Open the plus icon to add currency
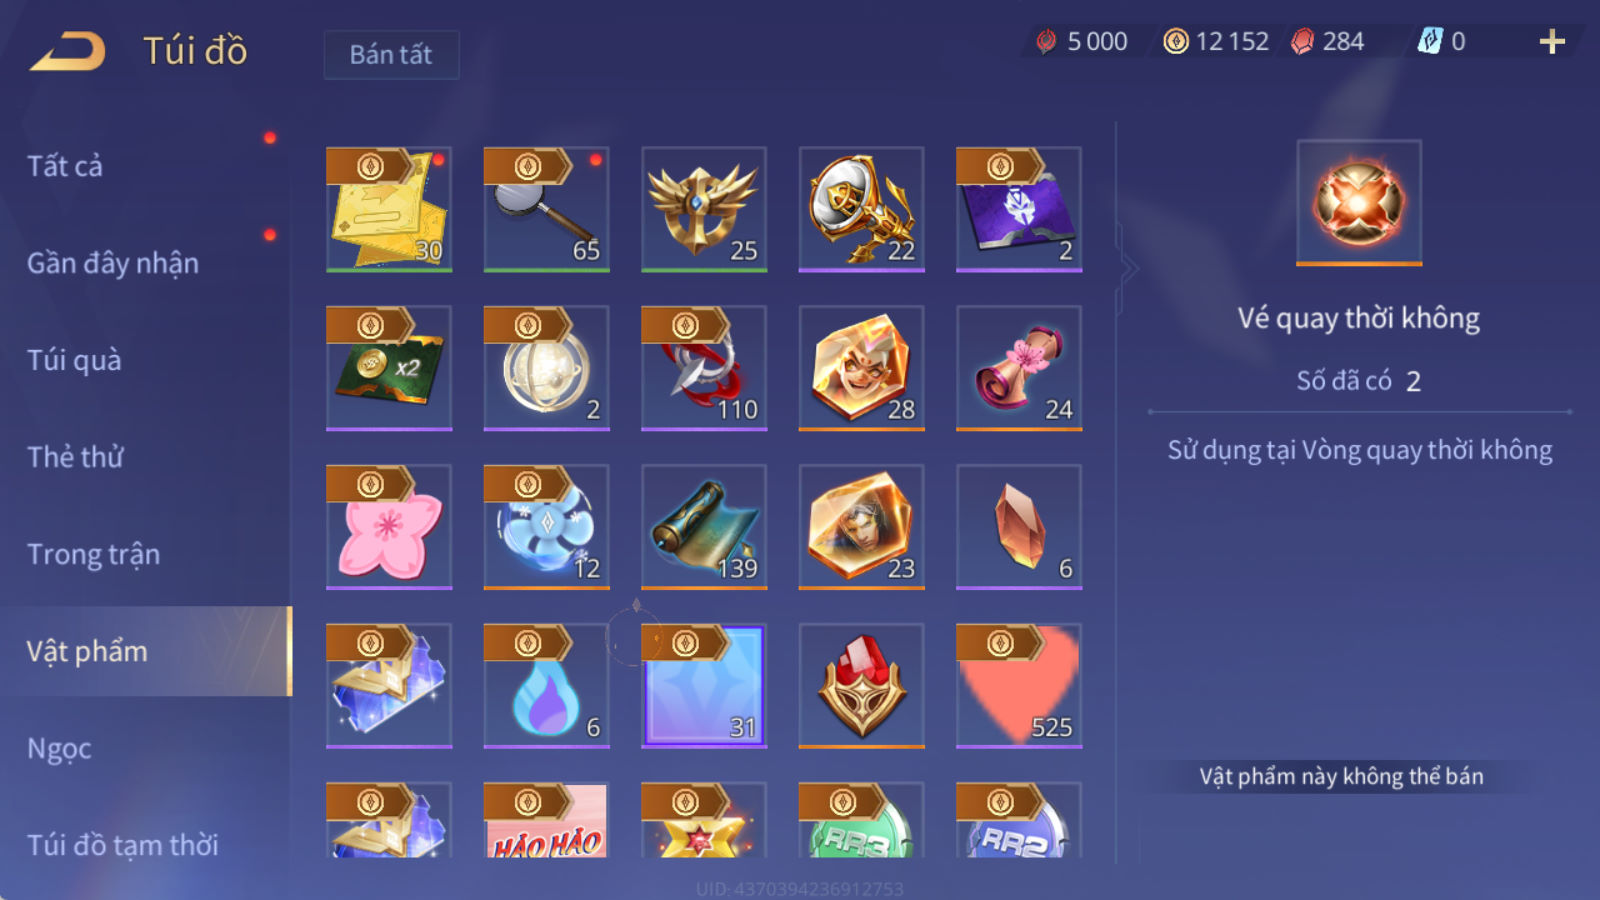Viewport: 1600px width, 900px height. pos(1552,41)
